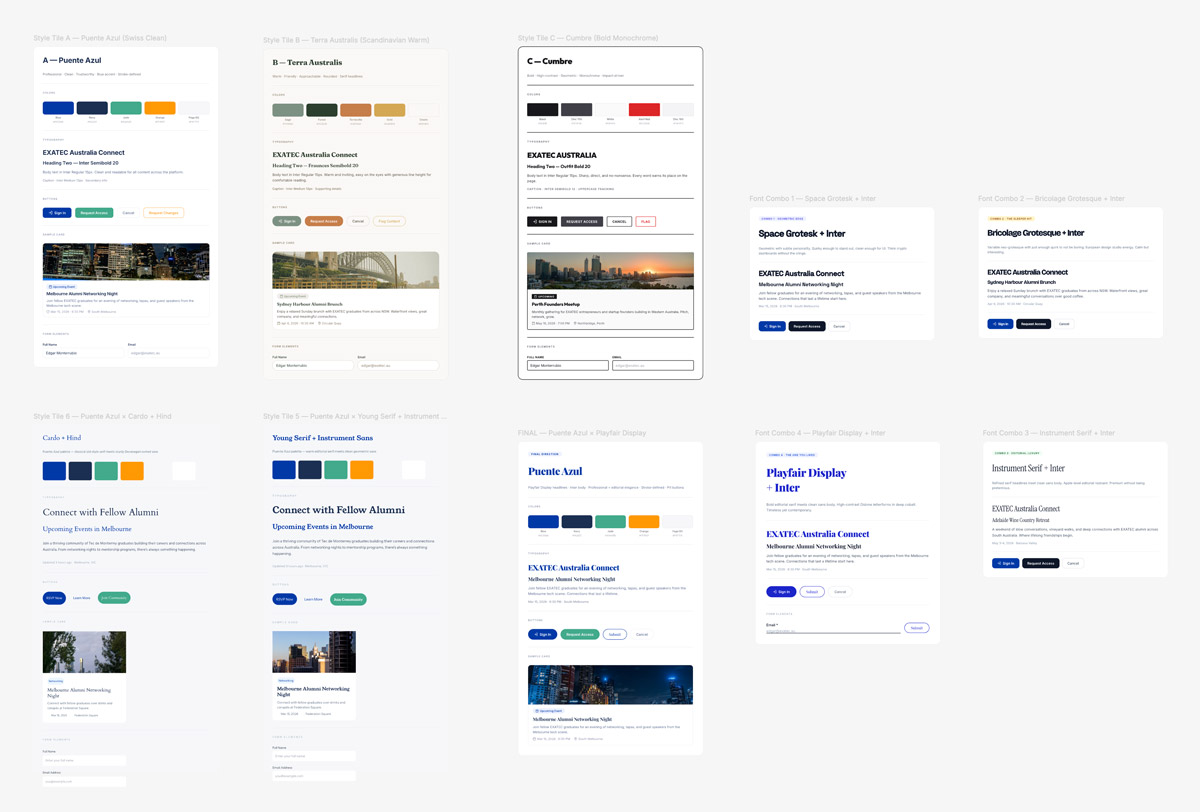The width and height of the screenshot is (1200, 812).
Task: Click Submit button beside Email in Font Combo 4
Action: 916,628
